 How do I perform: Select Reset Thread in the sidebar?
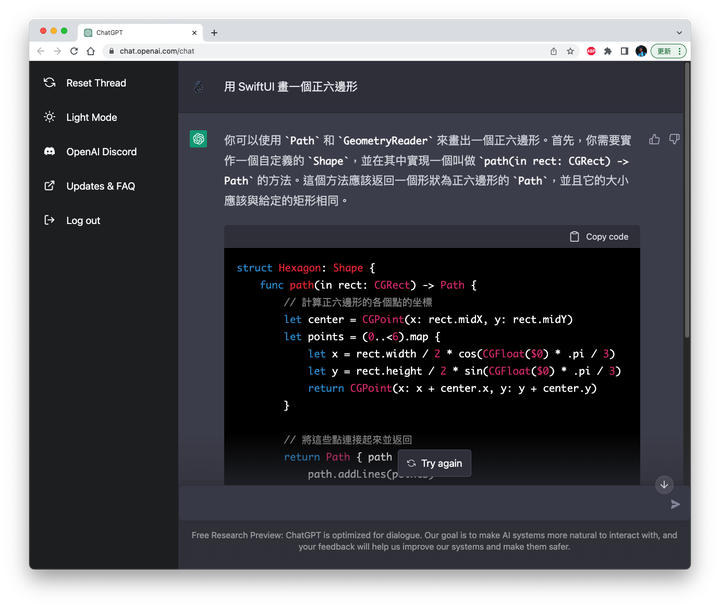[85, 83]
